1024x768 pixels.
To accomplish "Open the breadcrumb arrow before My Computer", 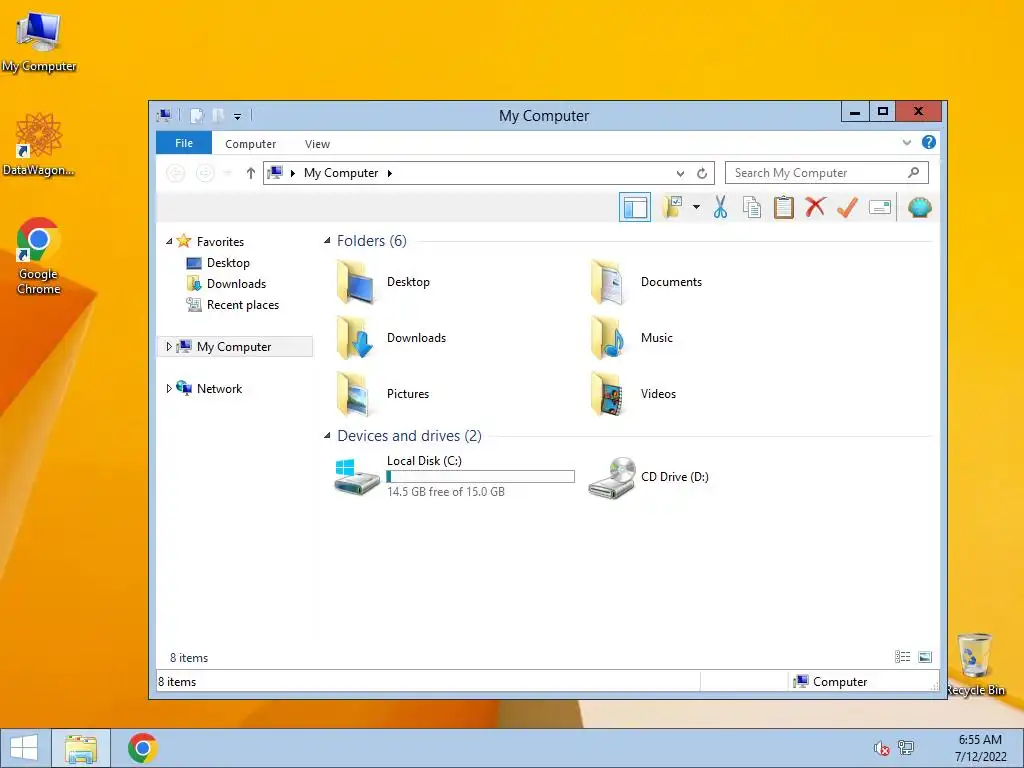I will pos(293,173).
